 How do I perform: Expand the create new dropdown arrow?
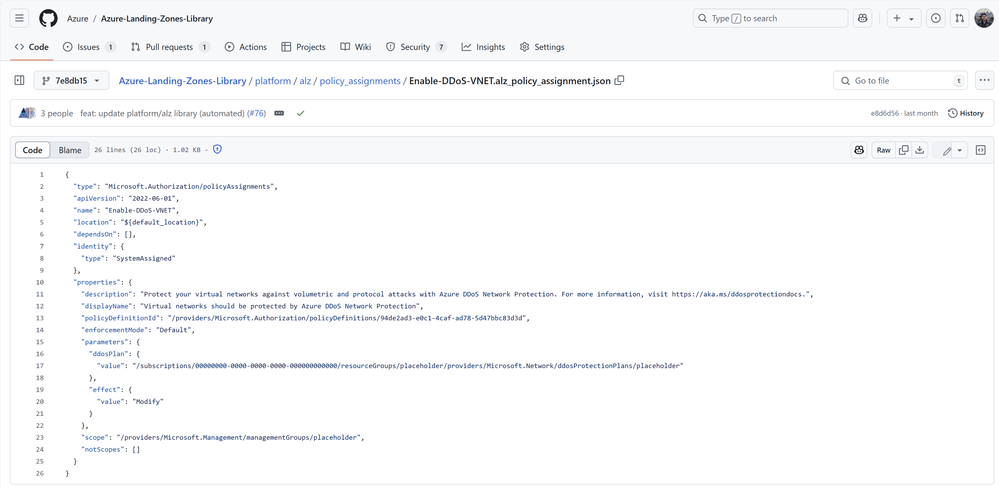coord(912,19)
